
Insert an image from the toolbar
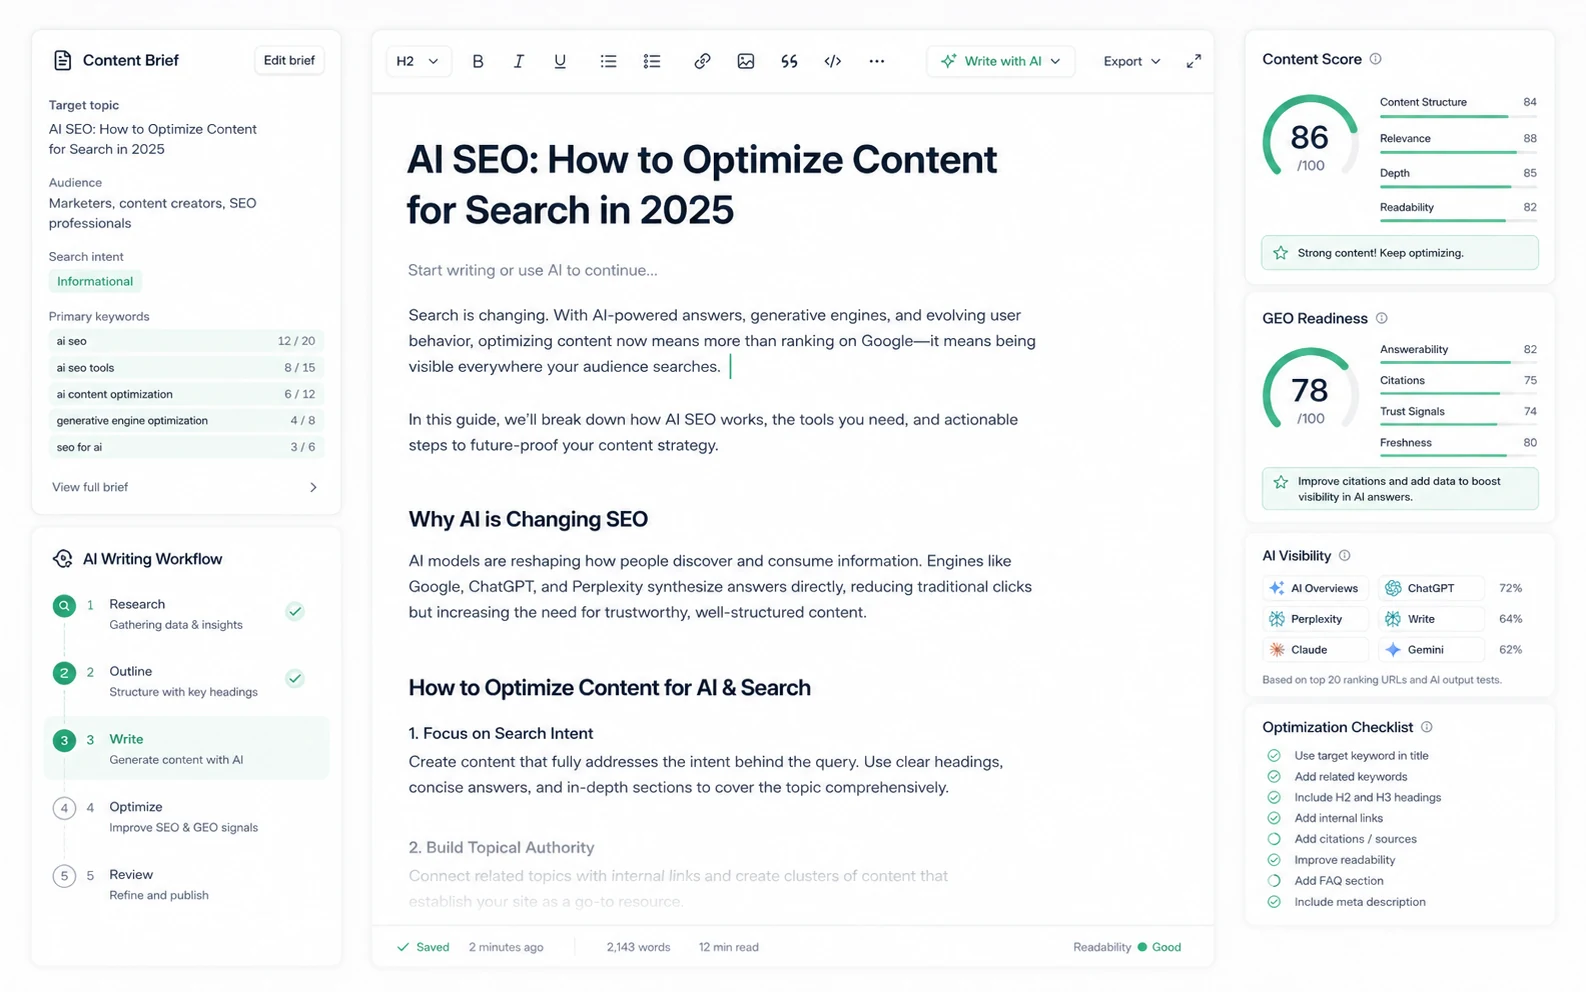pos(746,61)
